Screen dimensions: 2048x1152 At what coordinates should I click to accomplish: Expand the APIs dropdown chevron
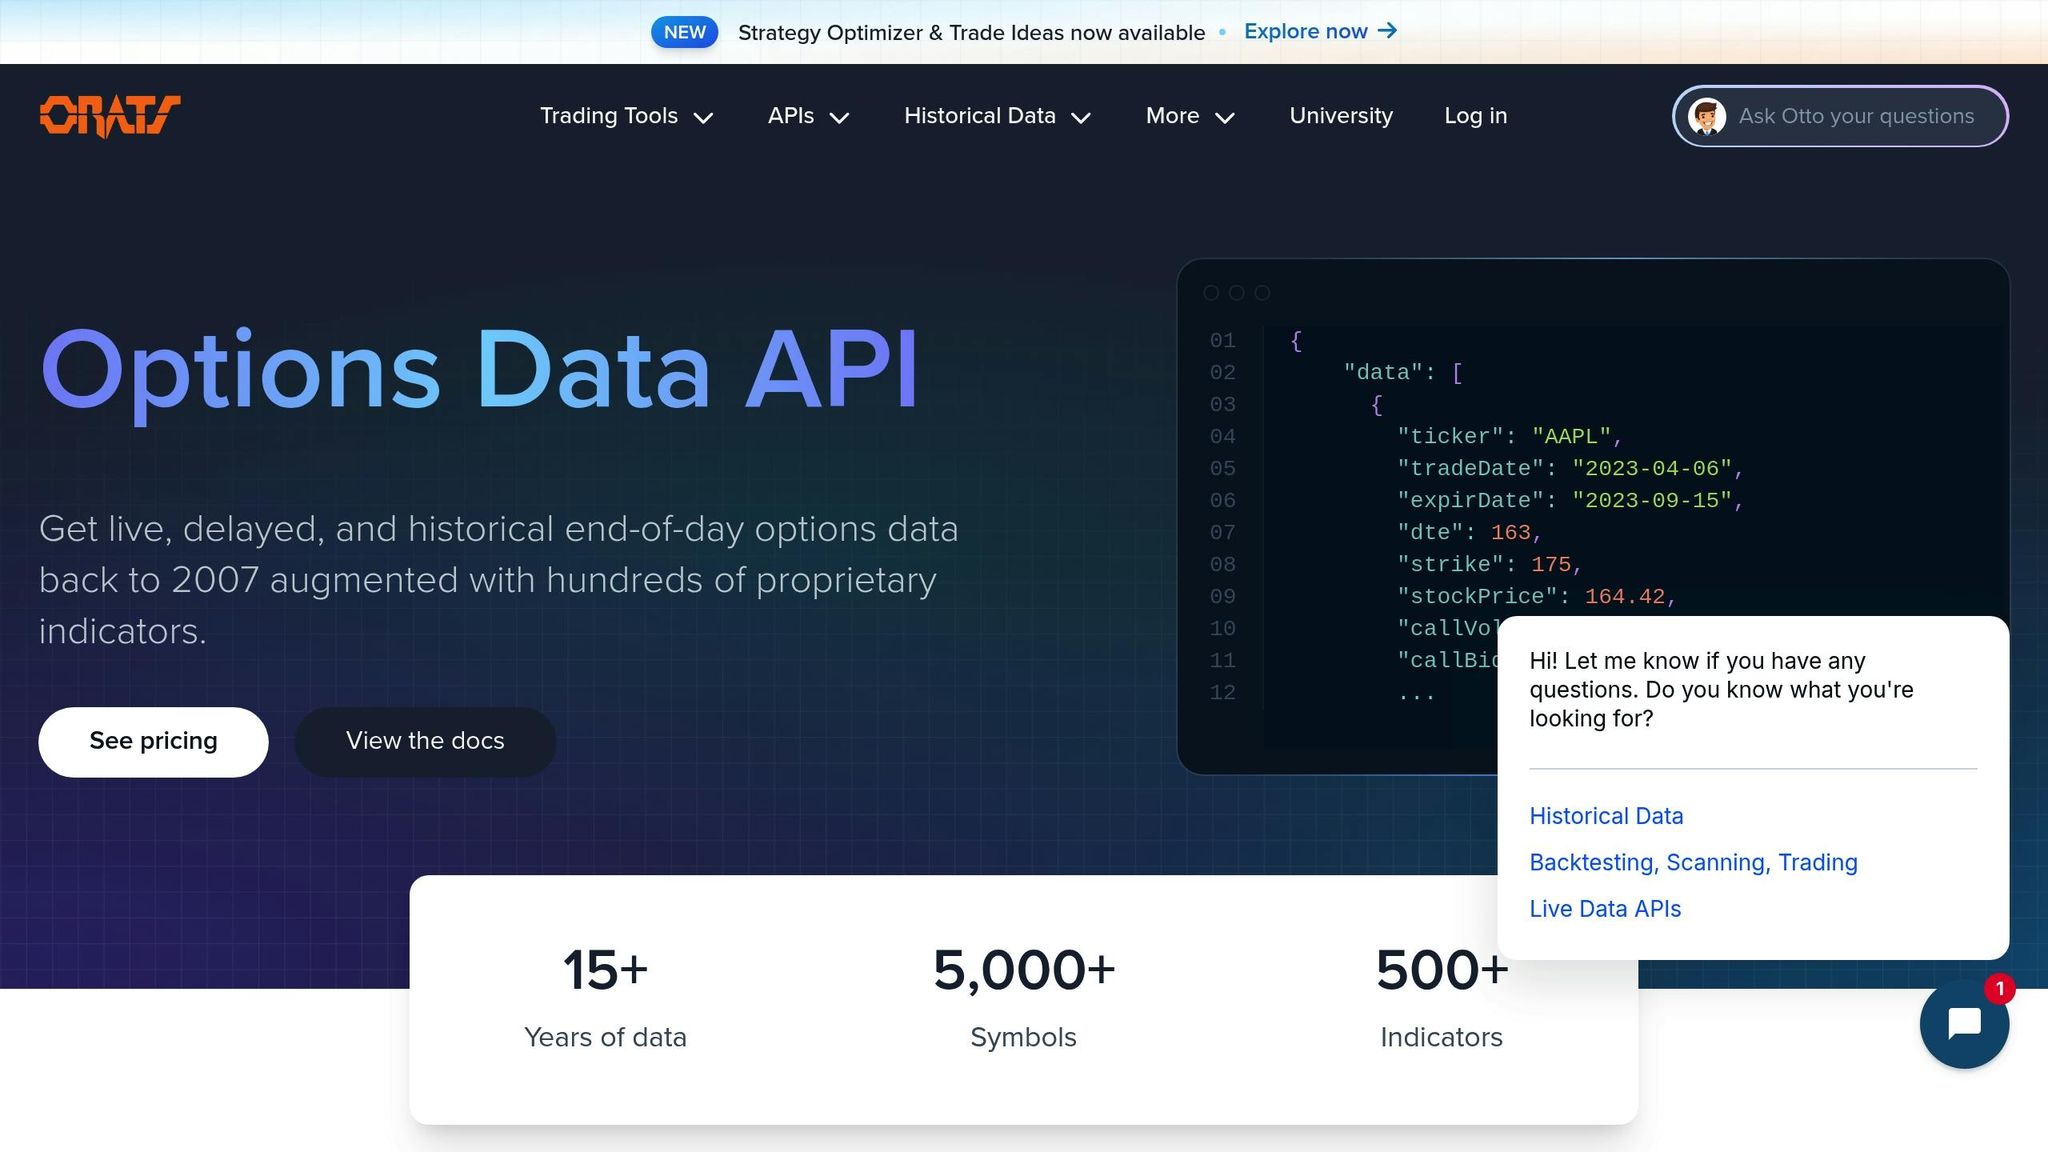(839, 117)
